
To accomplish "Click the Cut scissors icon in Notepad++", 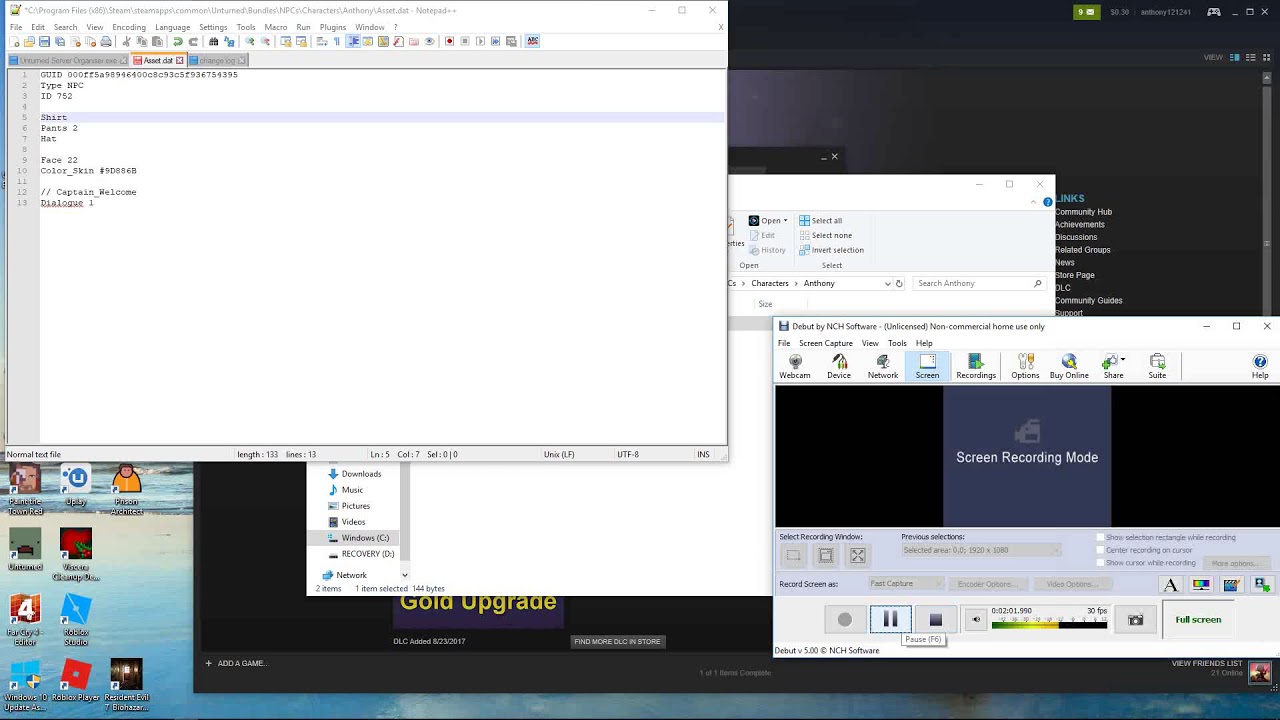I will (x=126, y=41).
